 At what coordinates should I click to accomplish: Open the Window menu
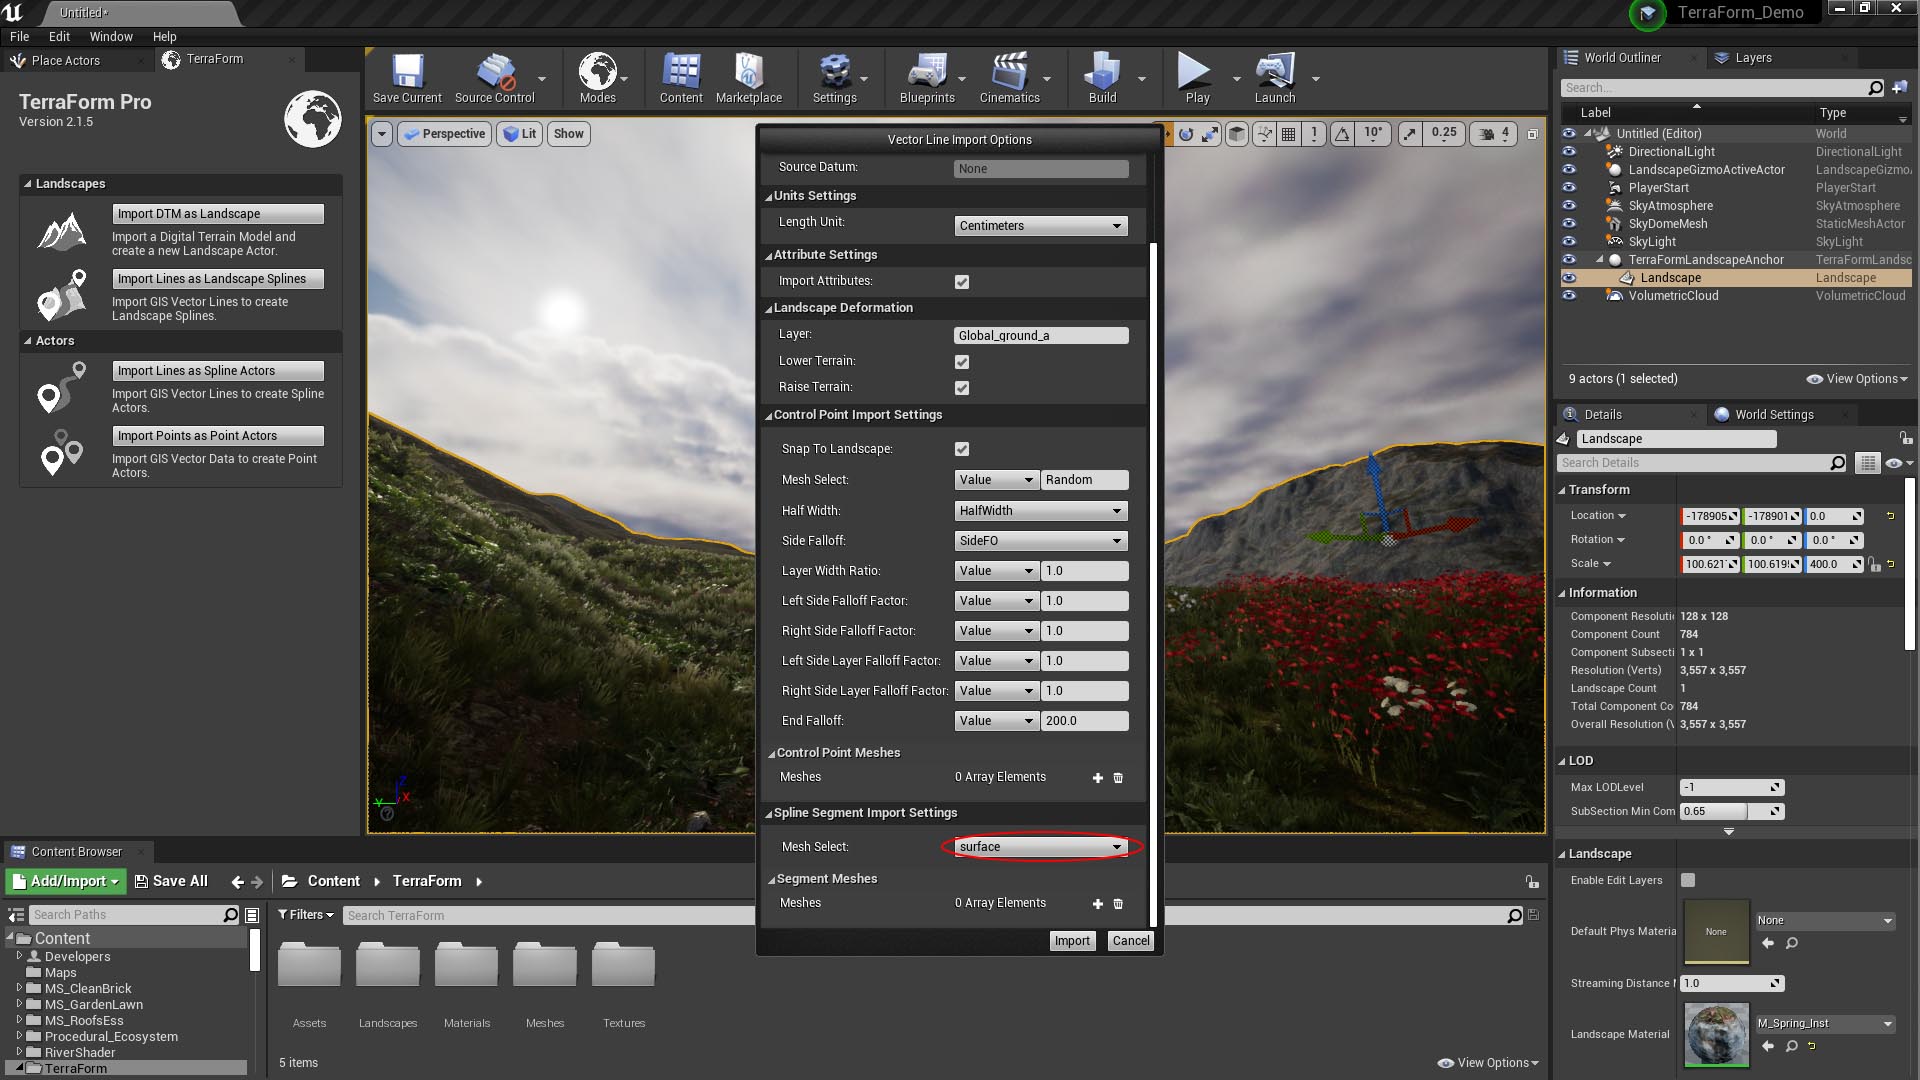point(111,36)
